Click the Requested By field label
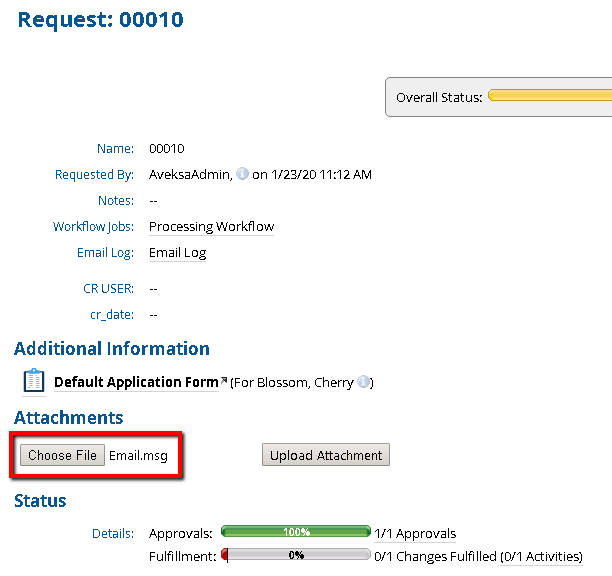612x576 pixels. (94, 175)
